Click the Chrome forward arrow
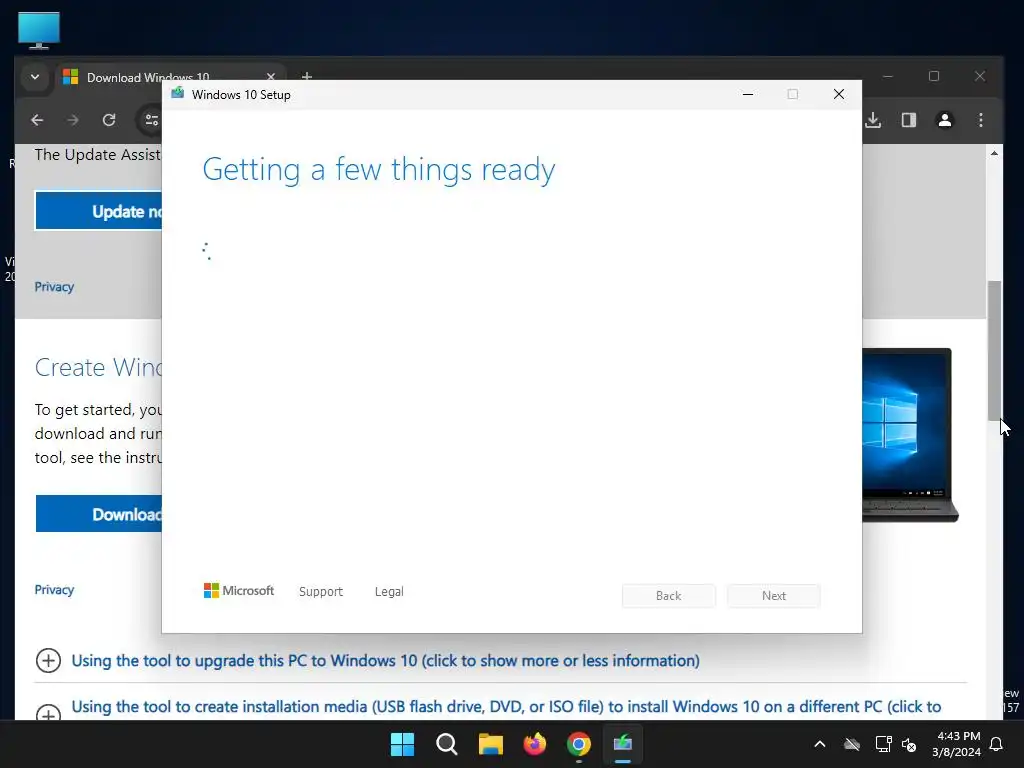 point(72,120)
